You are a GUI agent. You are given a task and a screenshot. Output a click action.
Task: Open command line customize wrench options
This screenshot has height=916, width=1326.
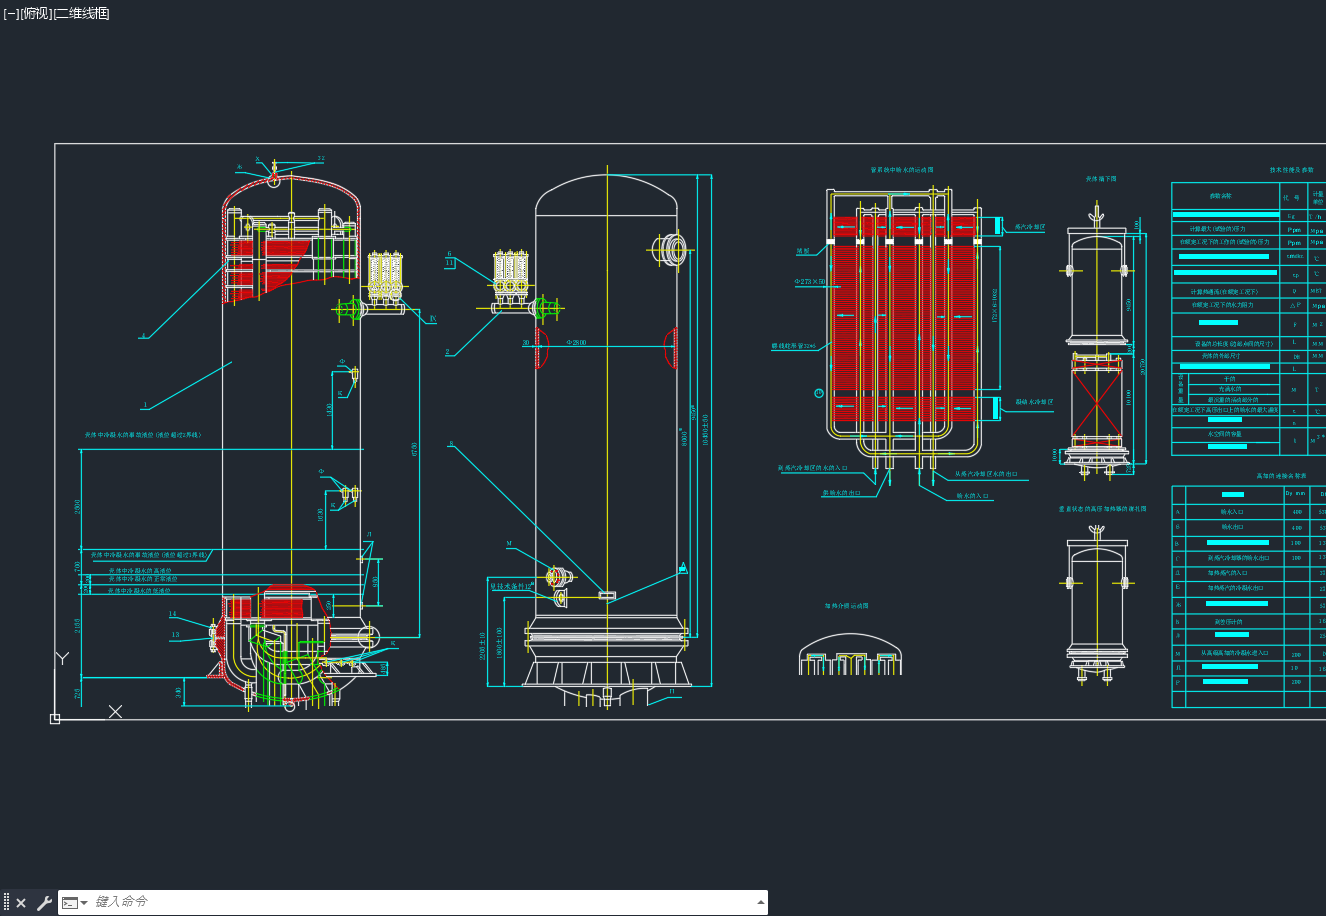pos(44,903)
